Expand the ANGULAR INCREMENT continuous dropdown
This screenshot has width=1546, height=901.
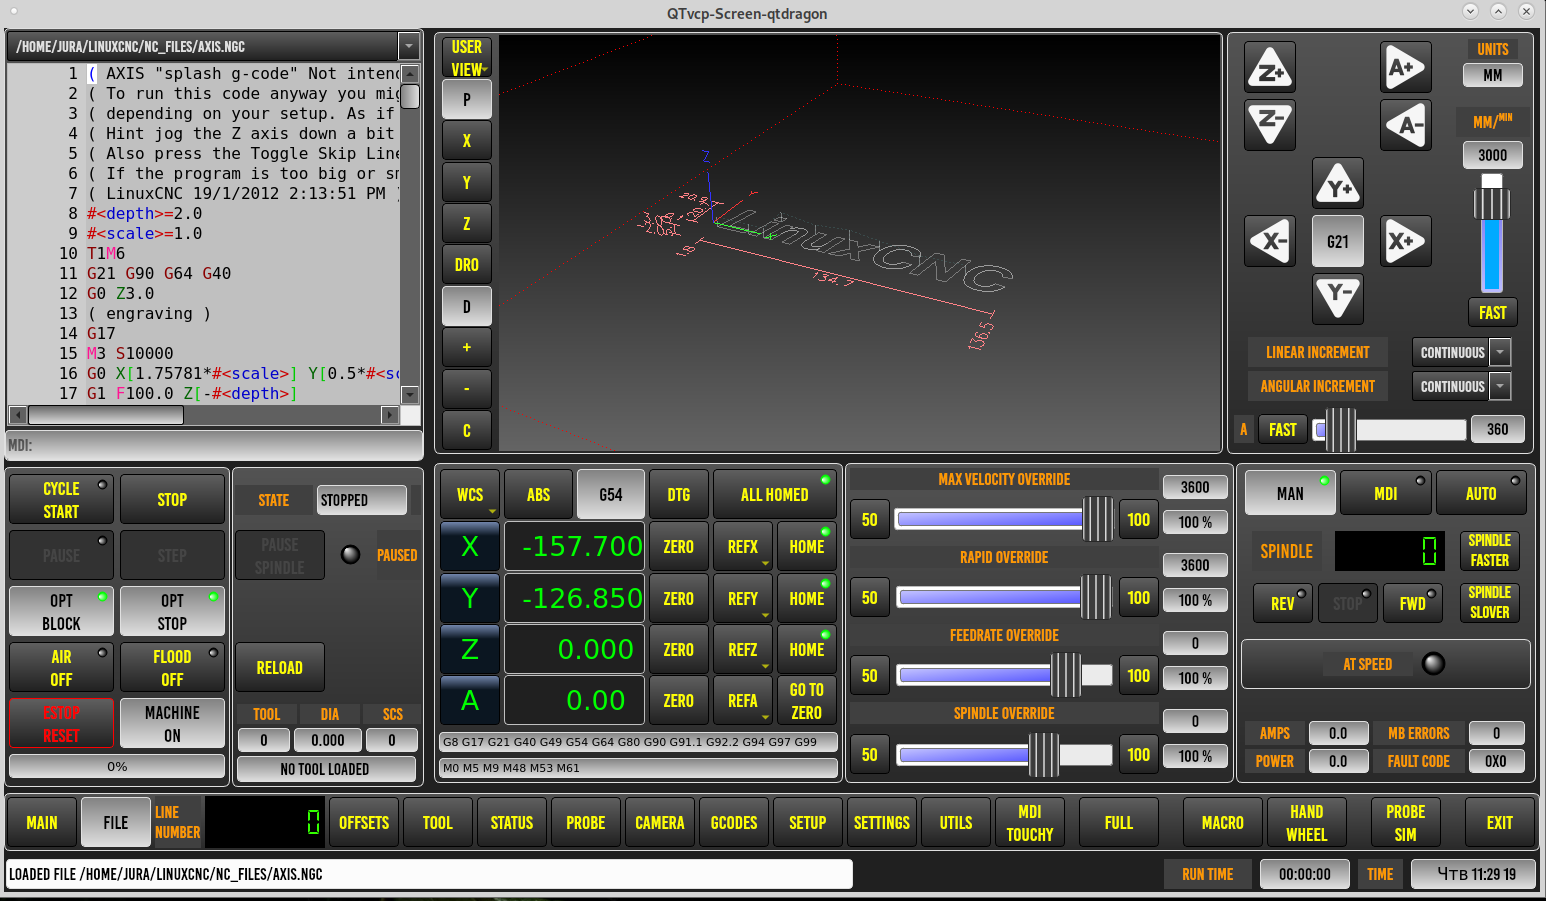point(1500,386)
